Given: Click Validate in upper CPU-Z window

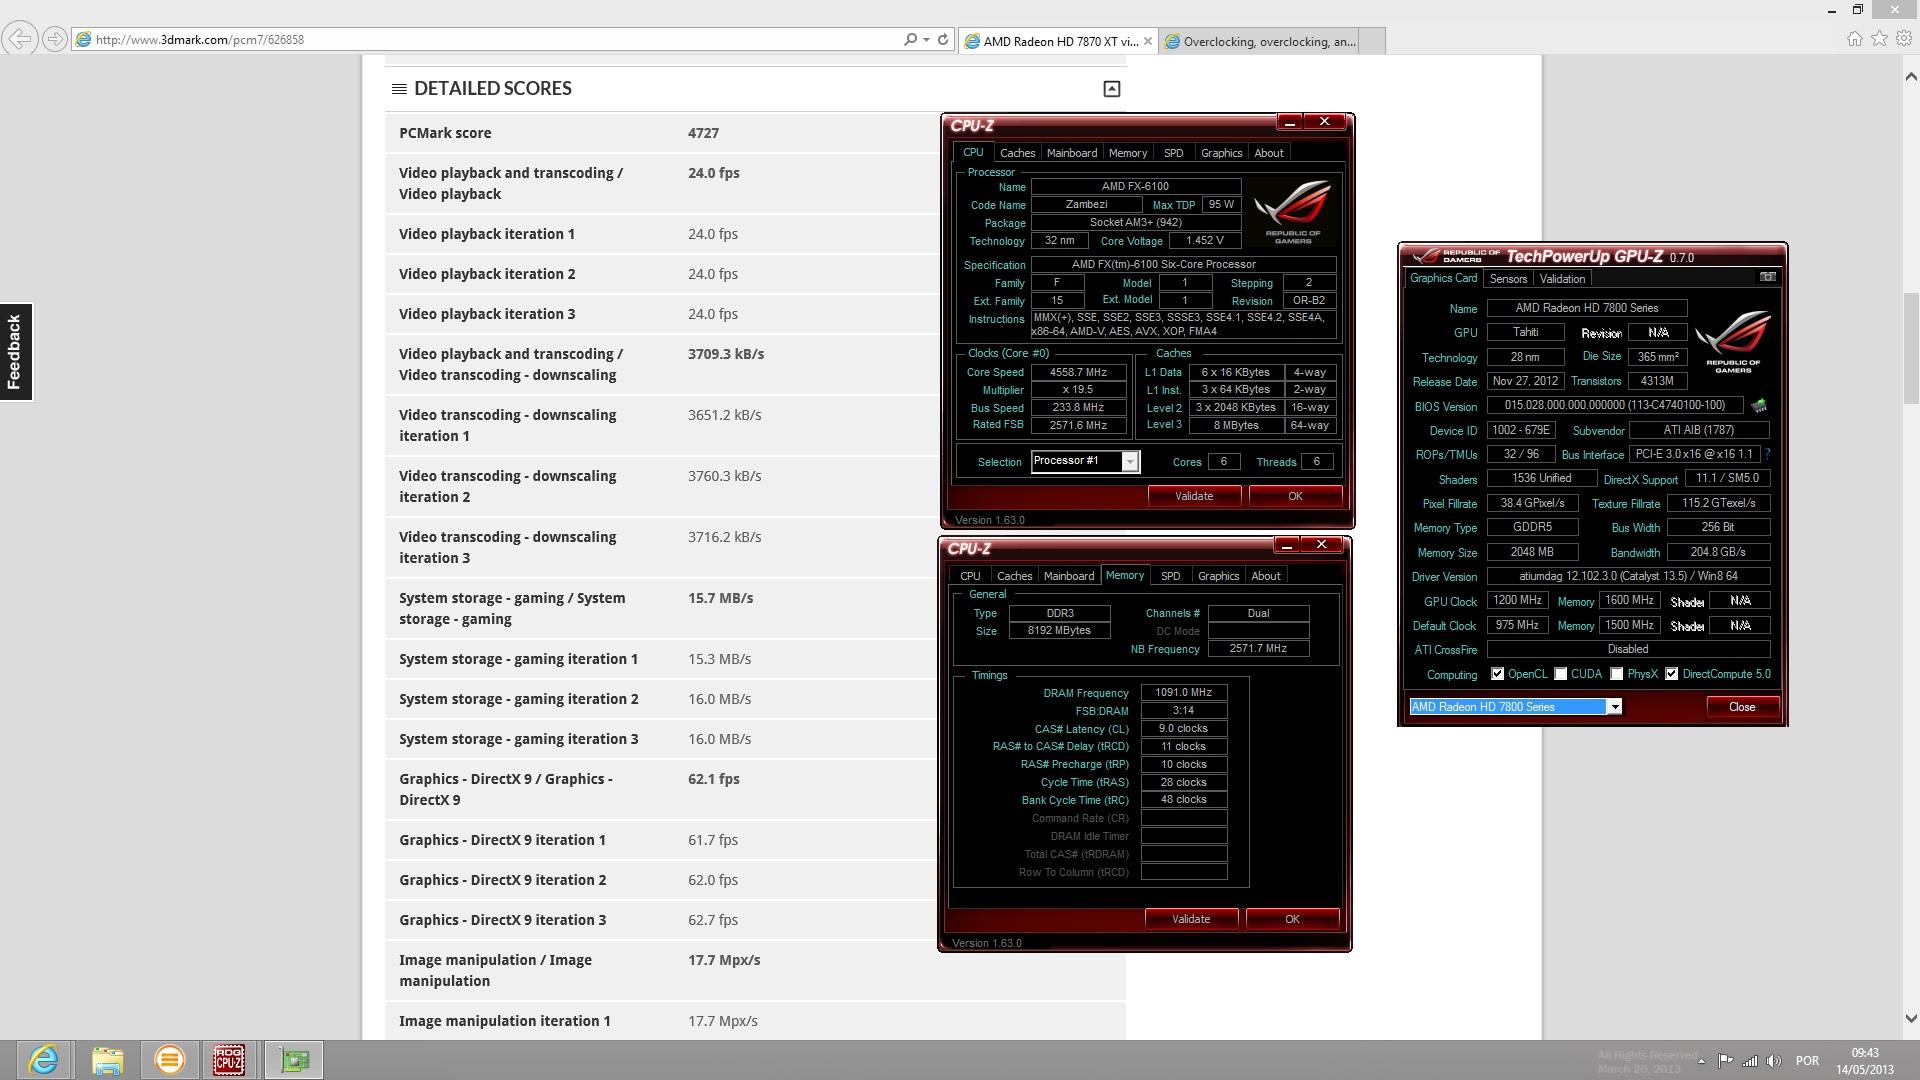Looking at the screenshot, I should (x=1194, y=496).
